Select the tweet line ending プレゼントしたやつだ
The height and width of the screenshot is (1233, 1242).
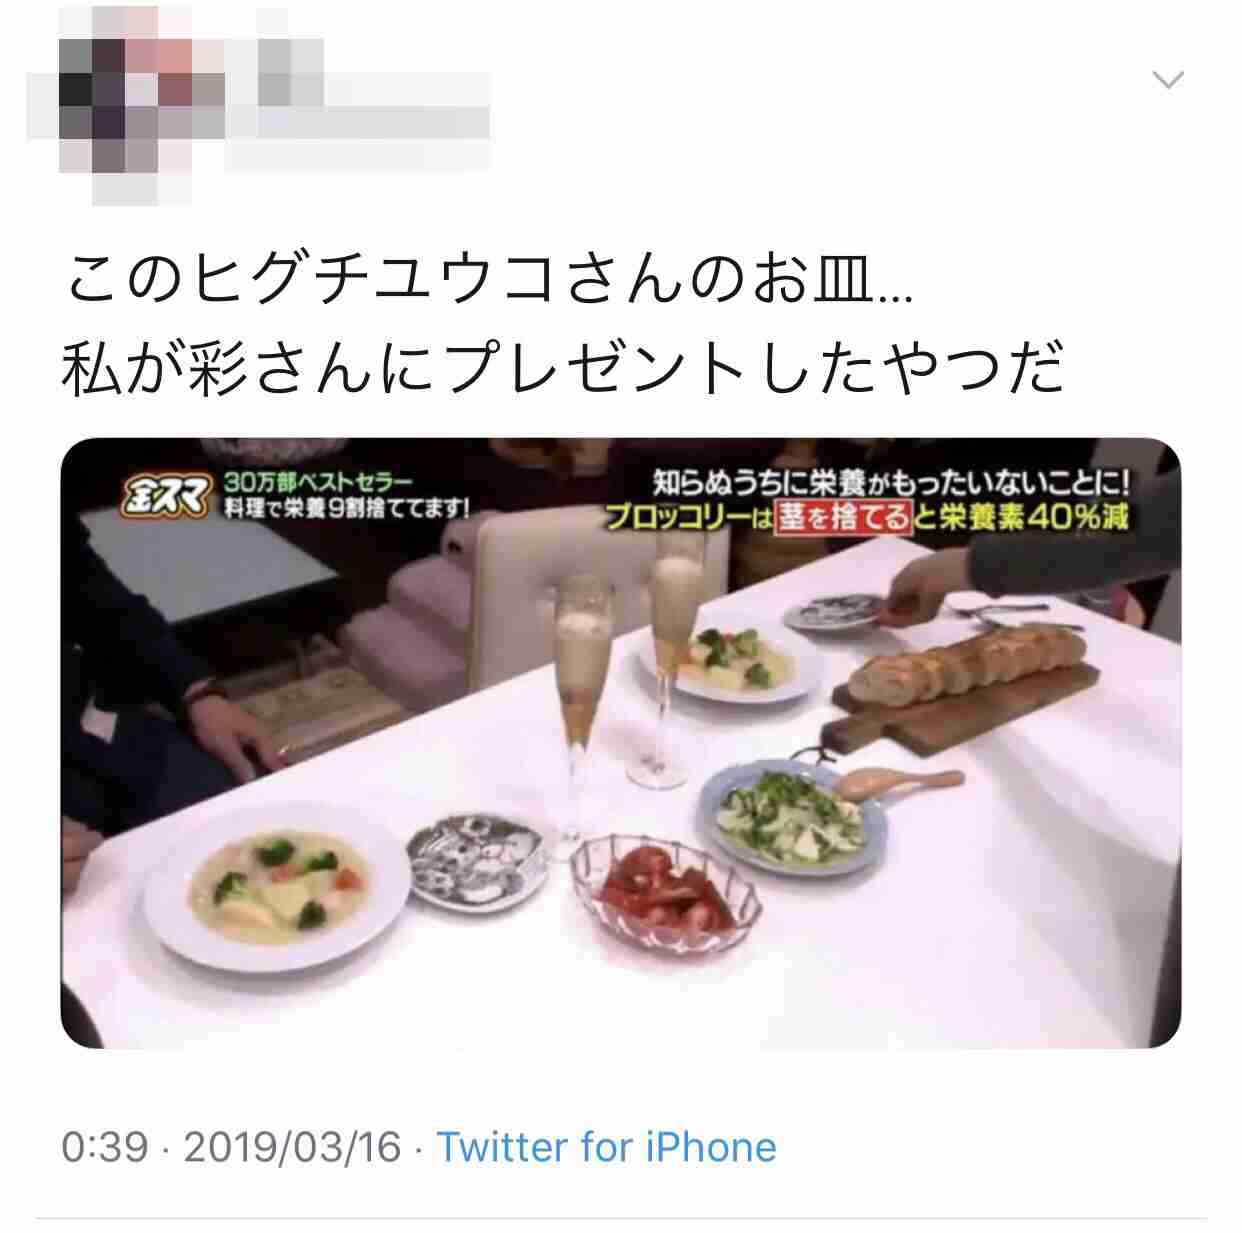coord(563,366)
